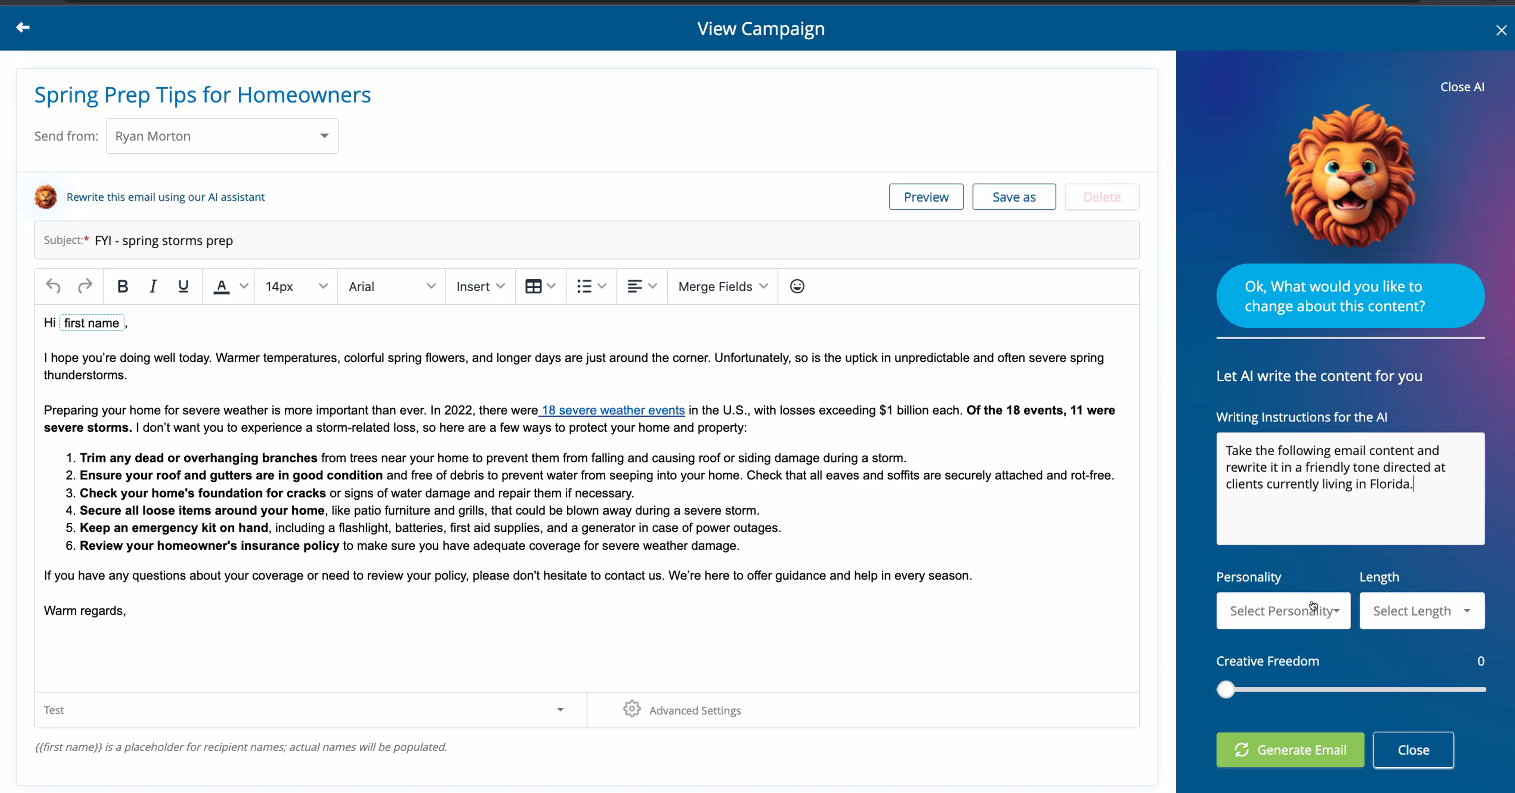Toggle italic formatting

[153, 286]
